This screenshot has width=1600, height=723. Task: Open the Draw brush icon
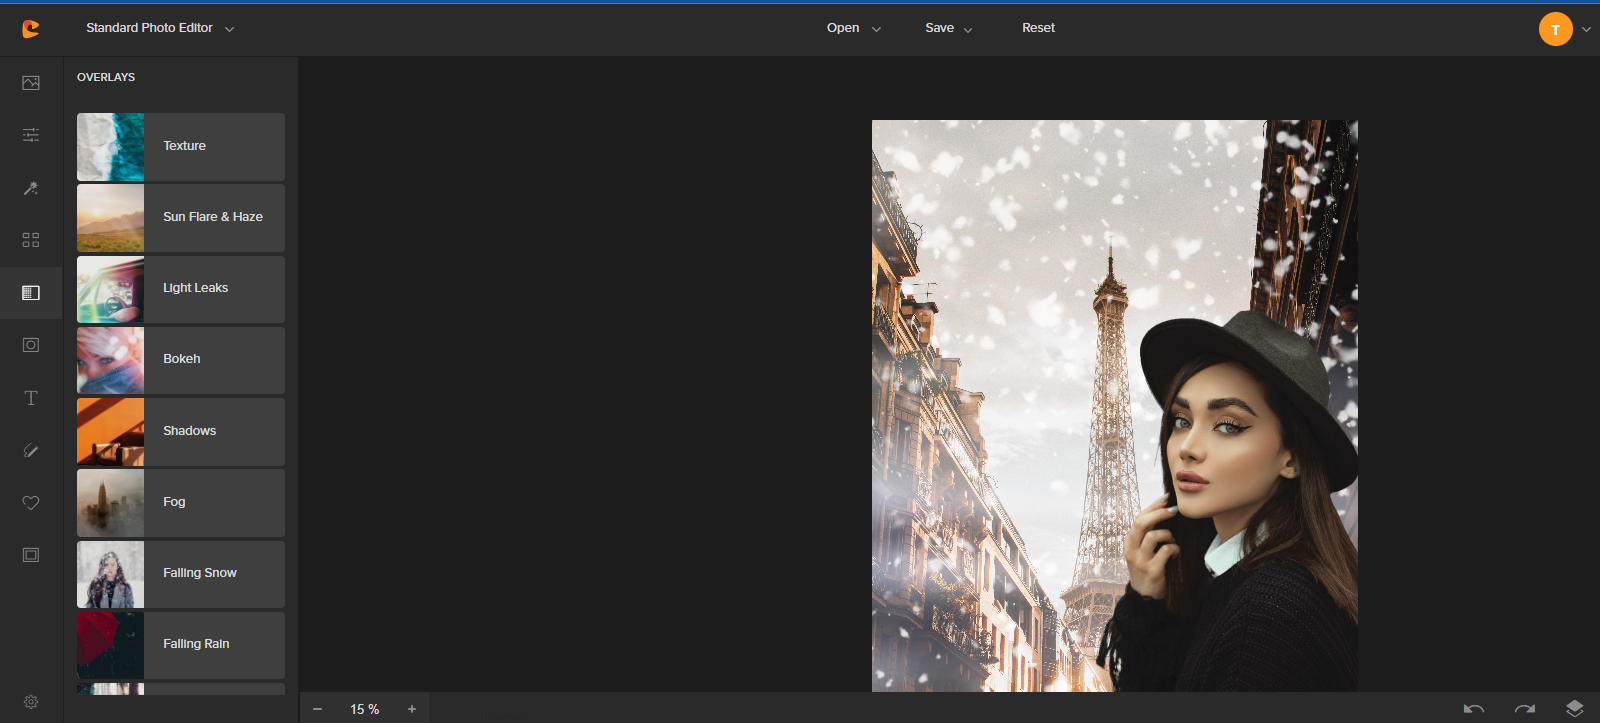tap(31, 450)
